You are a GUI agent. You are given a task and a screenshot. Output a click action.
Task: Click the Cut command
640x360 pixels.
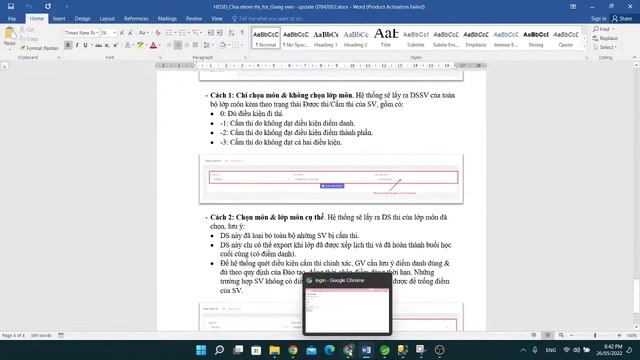[27, 30]
